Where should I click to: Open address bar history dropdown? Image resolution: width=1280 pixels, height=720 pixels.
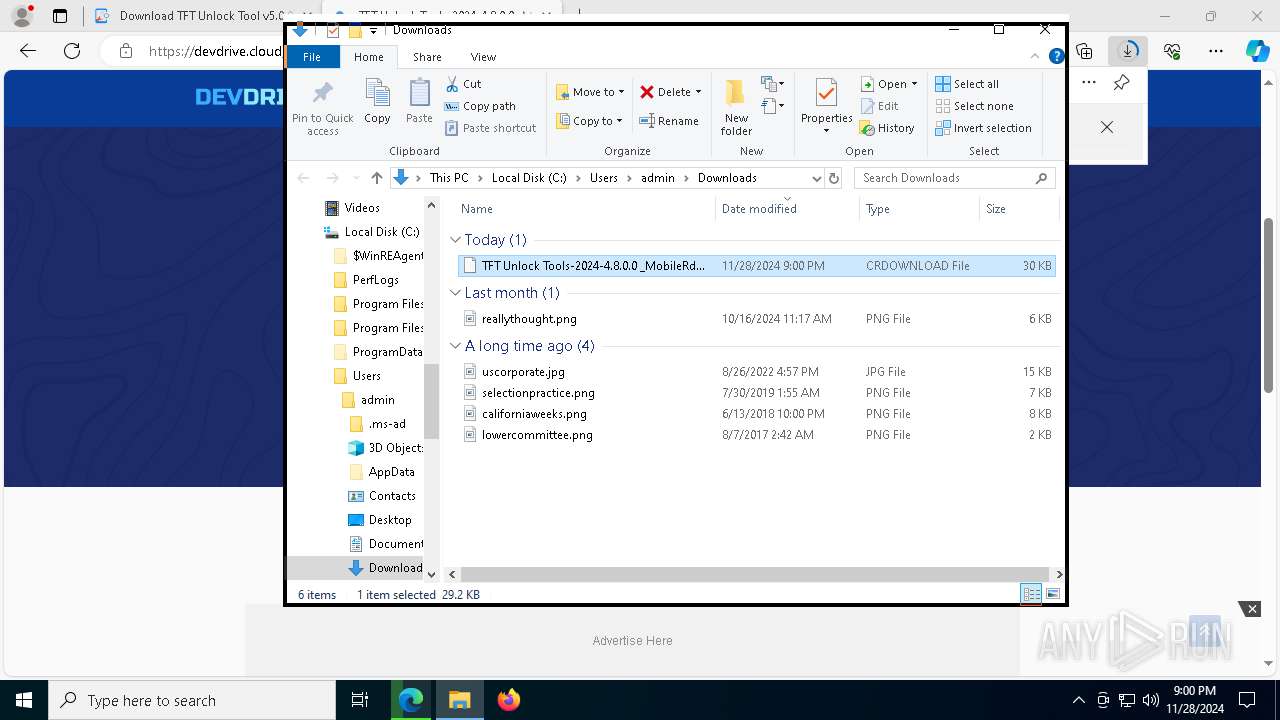pos(816,178)
